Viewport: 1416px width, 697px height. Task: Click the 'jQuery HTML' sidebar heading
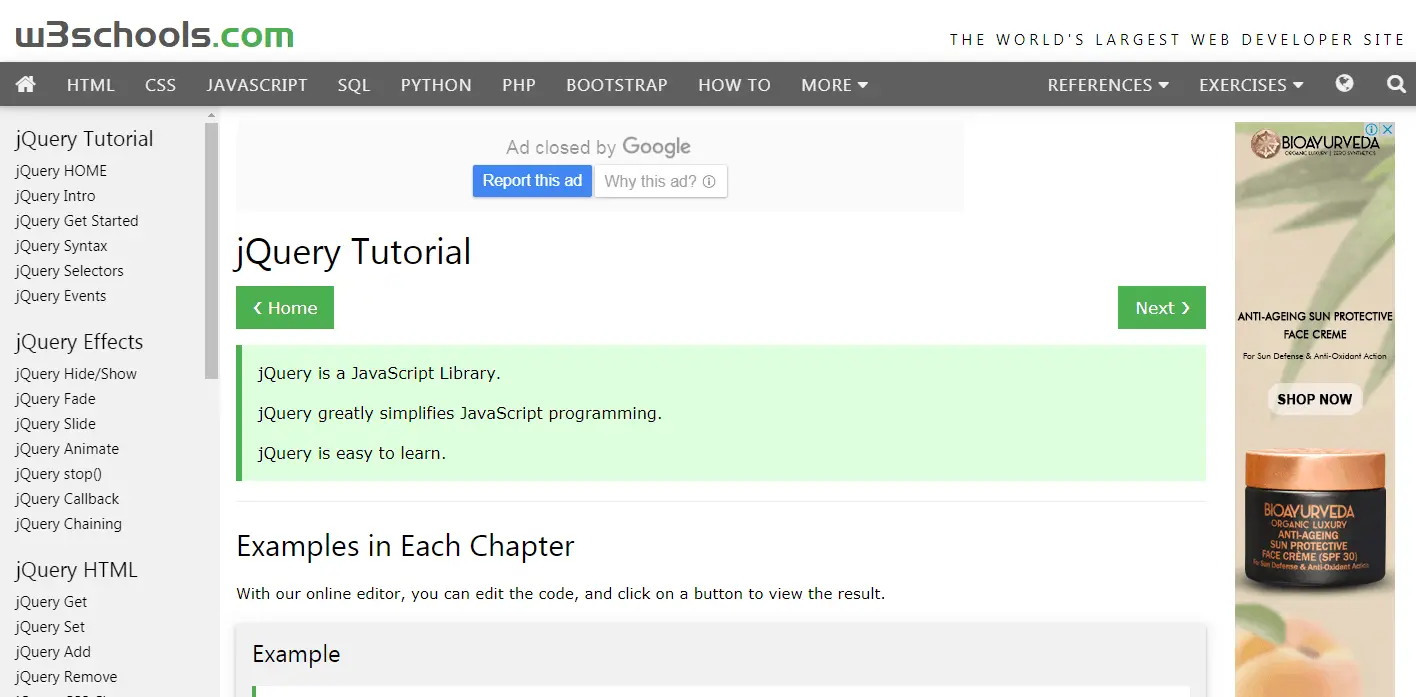[76, 570]
